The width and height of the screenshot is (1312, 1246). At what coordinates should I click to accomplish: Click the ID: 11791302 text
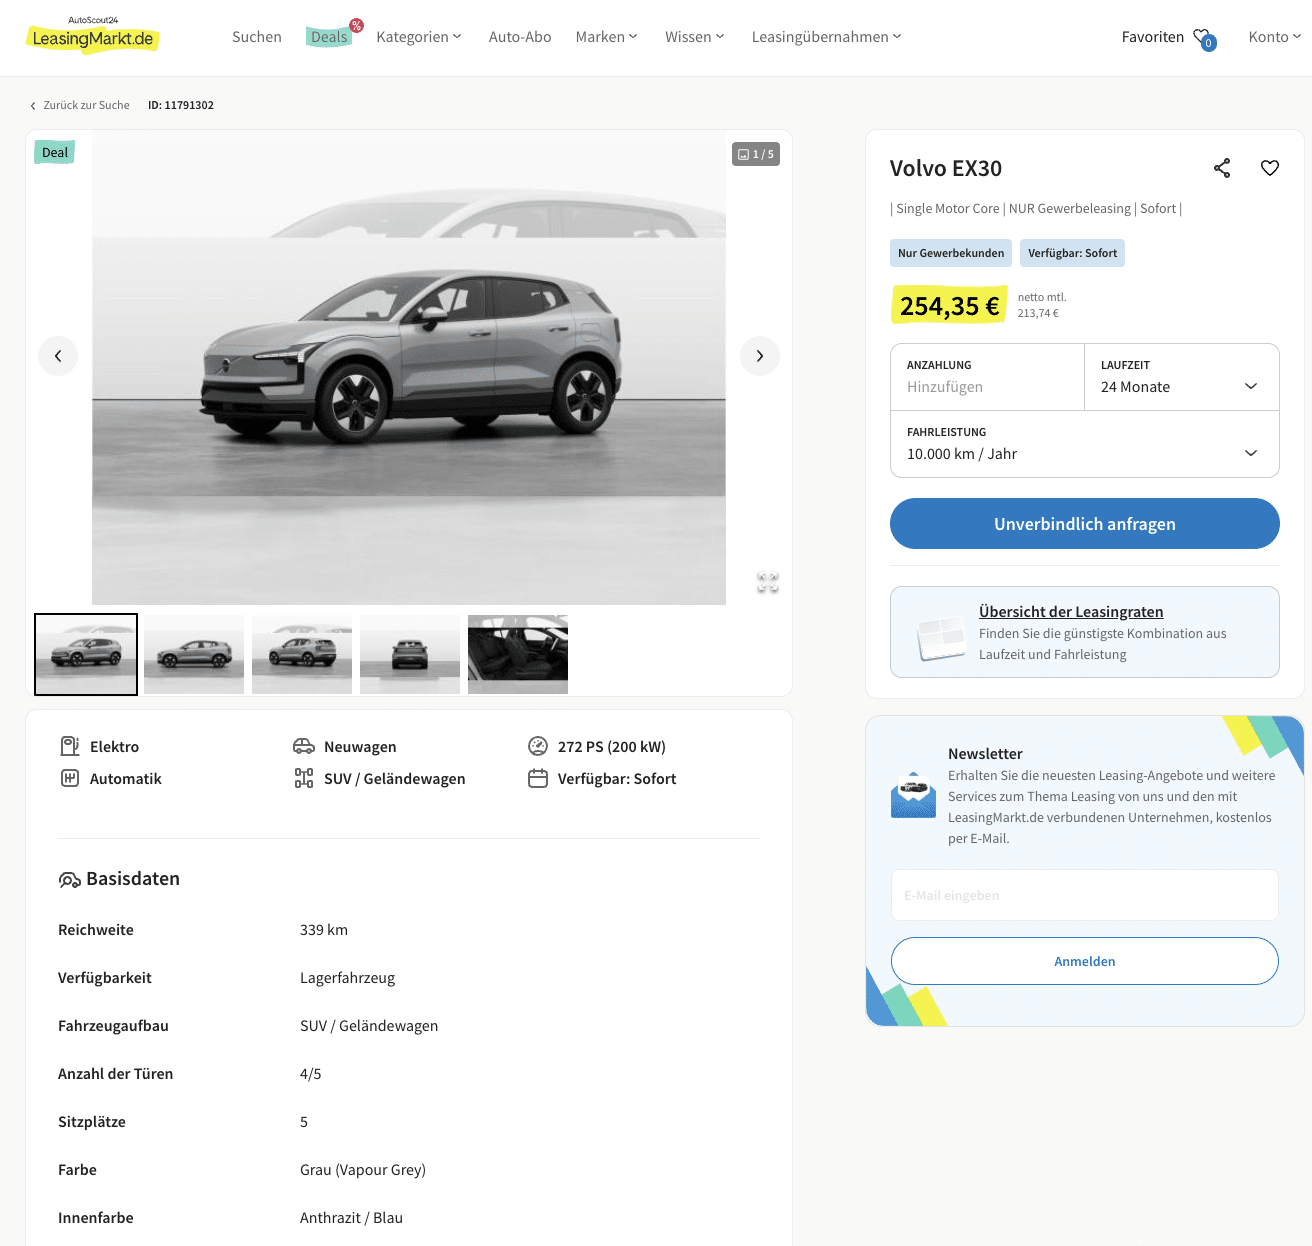pyautogui.click(x=181, y=105)
